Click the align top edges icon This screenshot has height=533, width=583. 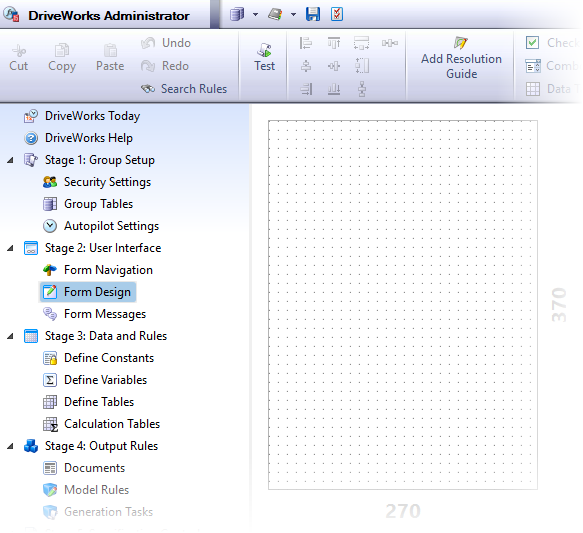click(334, 43)
